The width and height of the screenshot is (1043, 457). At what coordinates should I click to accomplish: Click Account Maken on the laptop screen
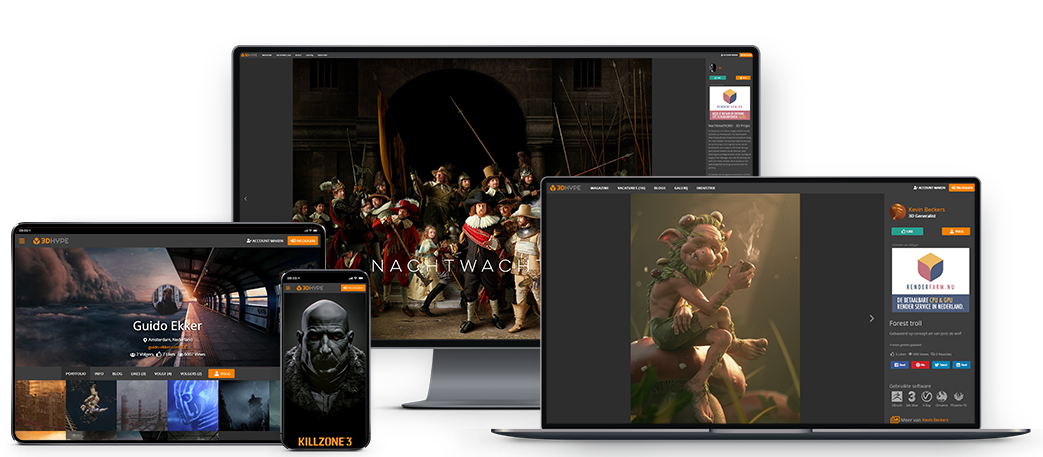tap(930, 188)
